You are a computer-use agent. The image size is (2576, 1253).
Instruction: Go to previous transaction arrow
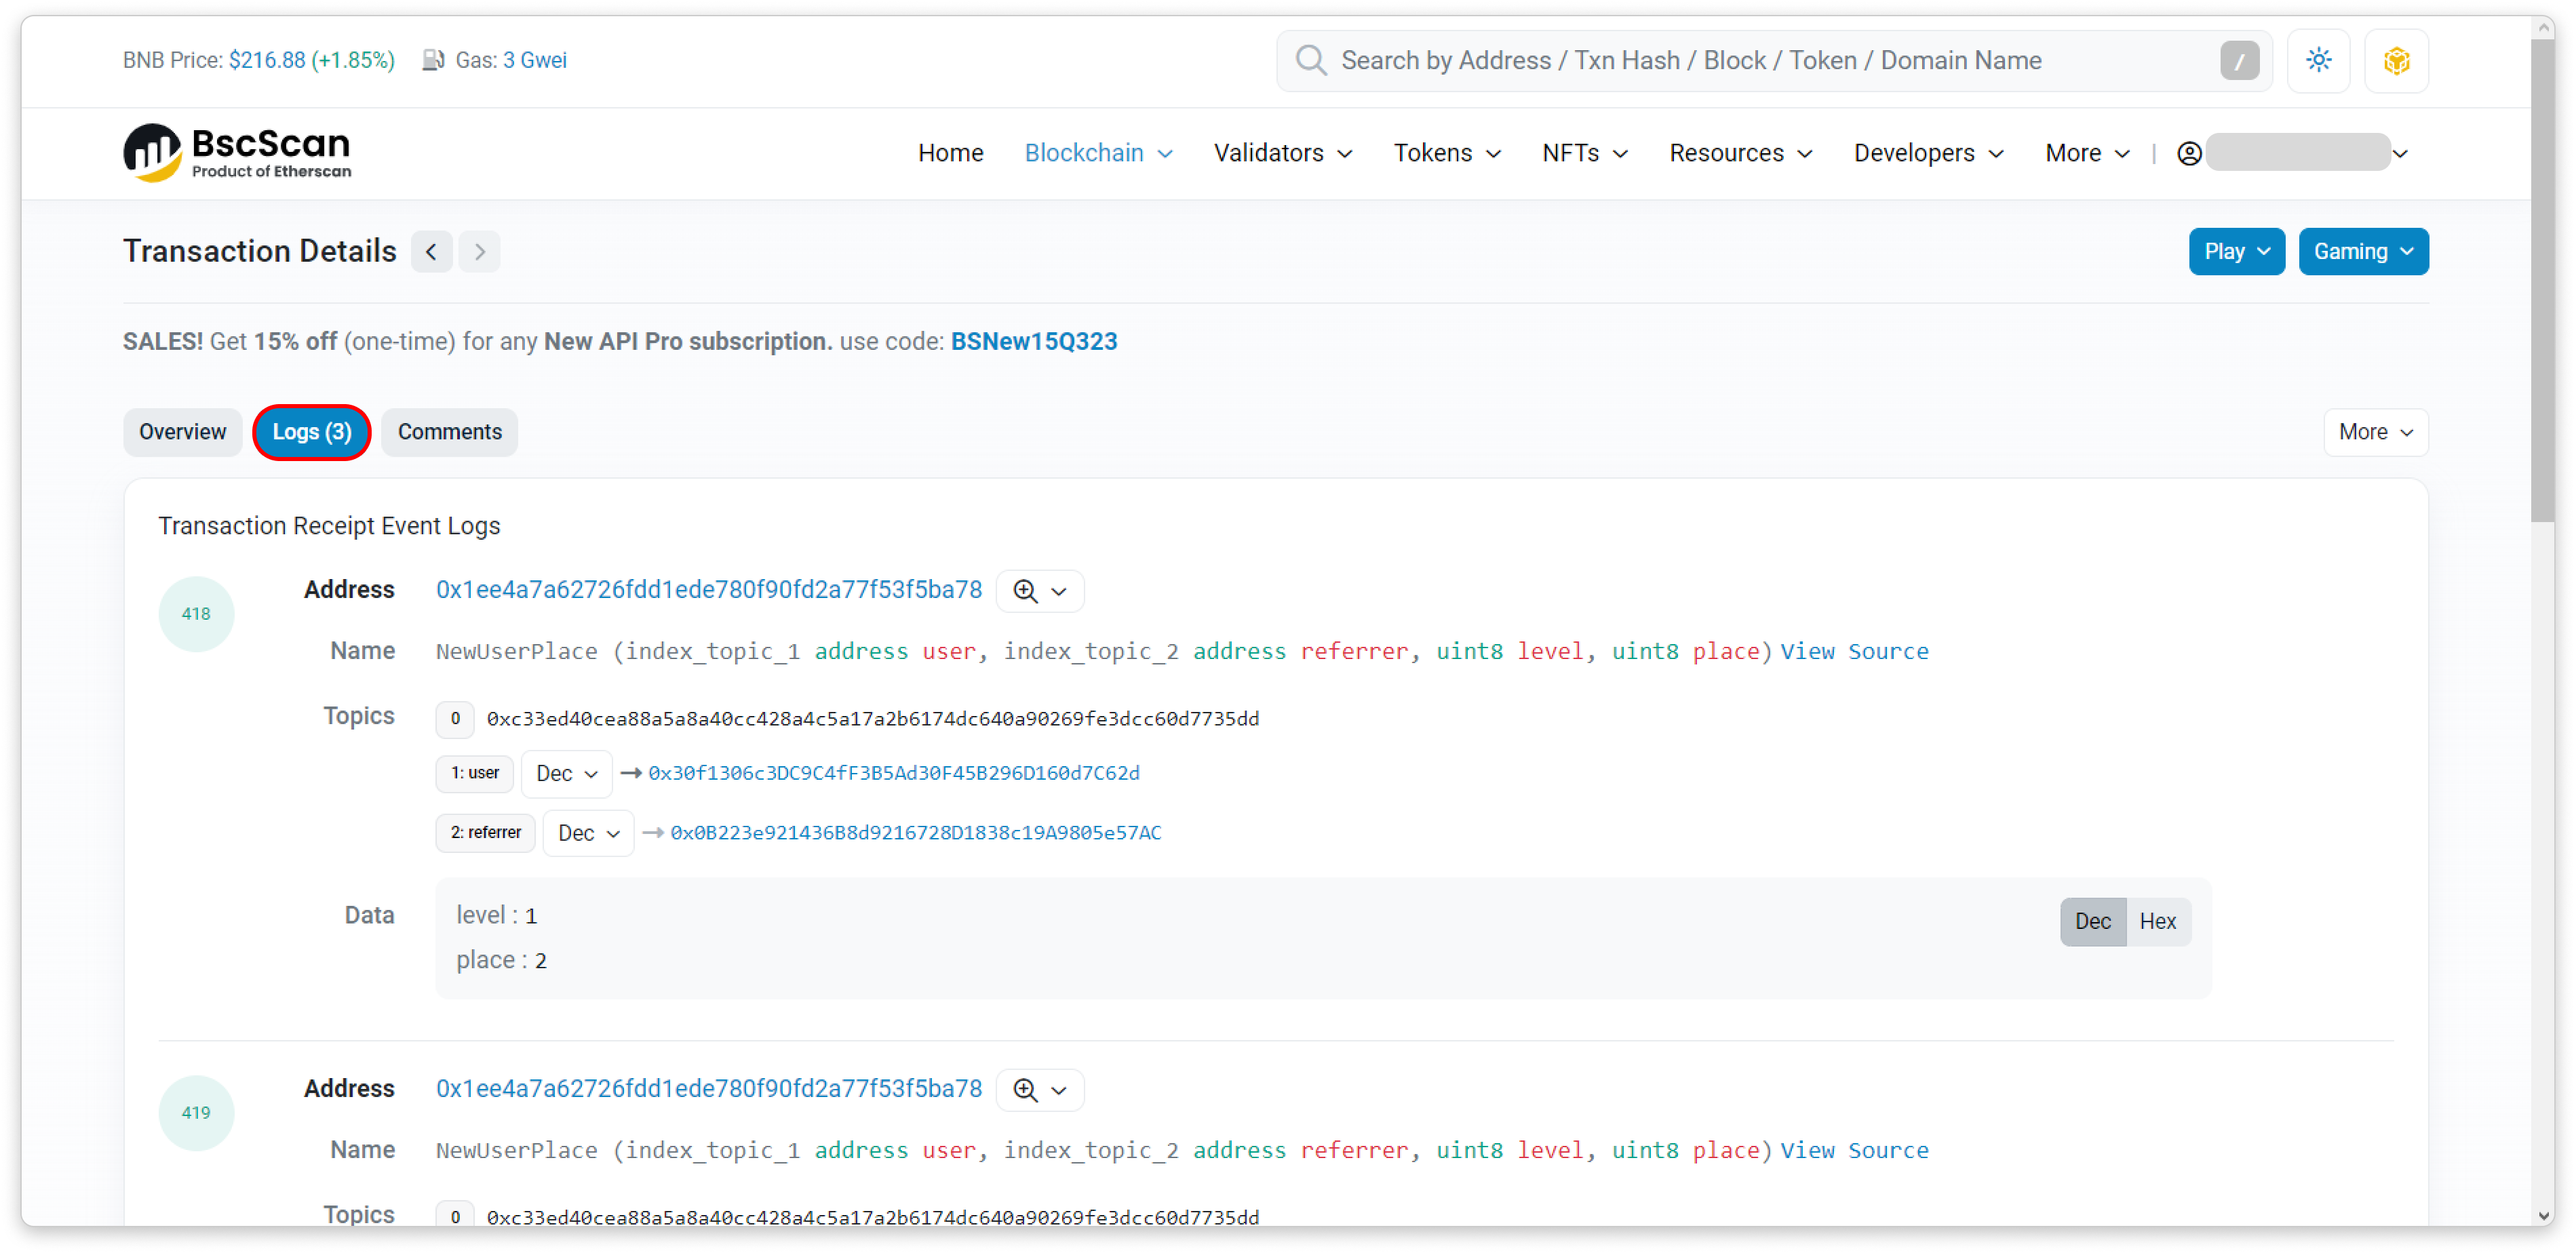431,252
